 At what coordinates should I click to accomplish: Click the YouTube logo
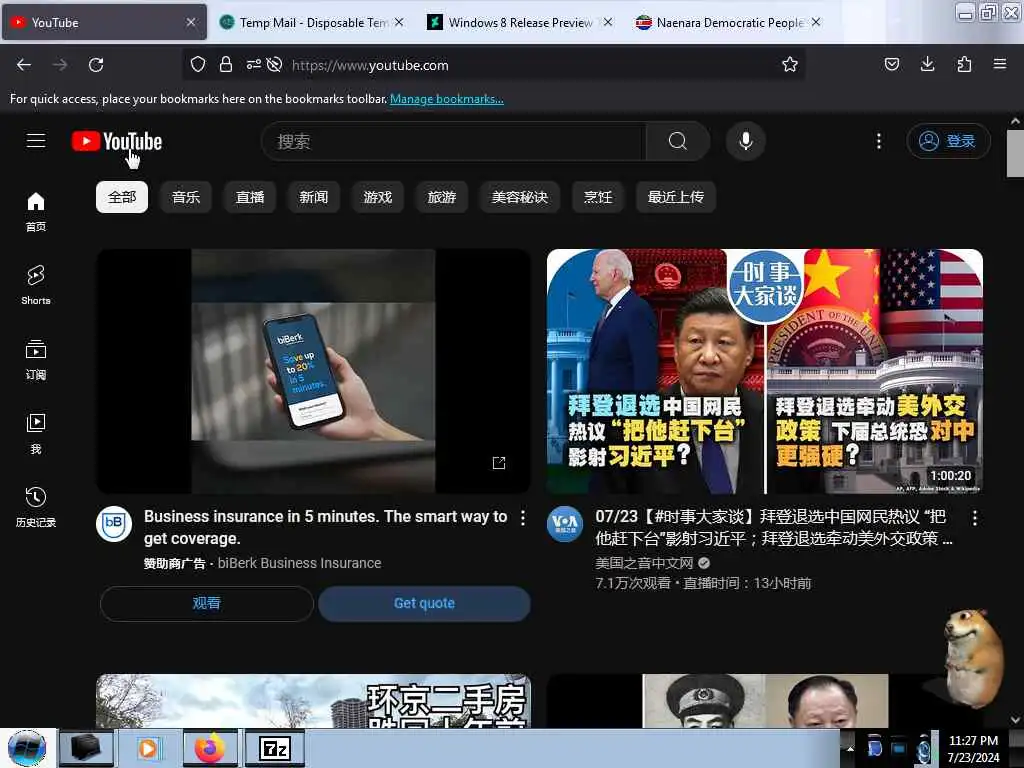pos(117,141)
